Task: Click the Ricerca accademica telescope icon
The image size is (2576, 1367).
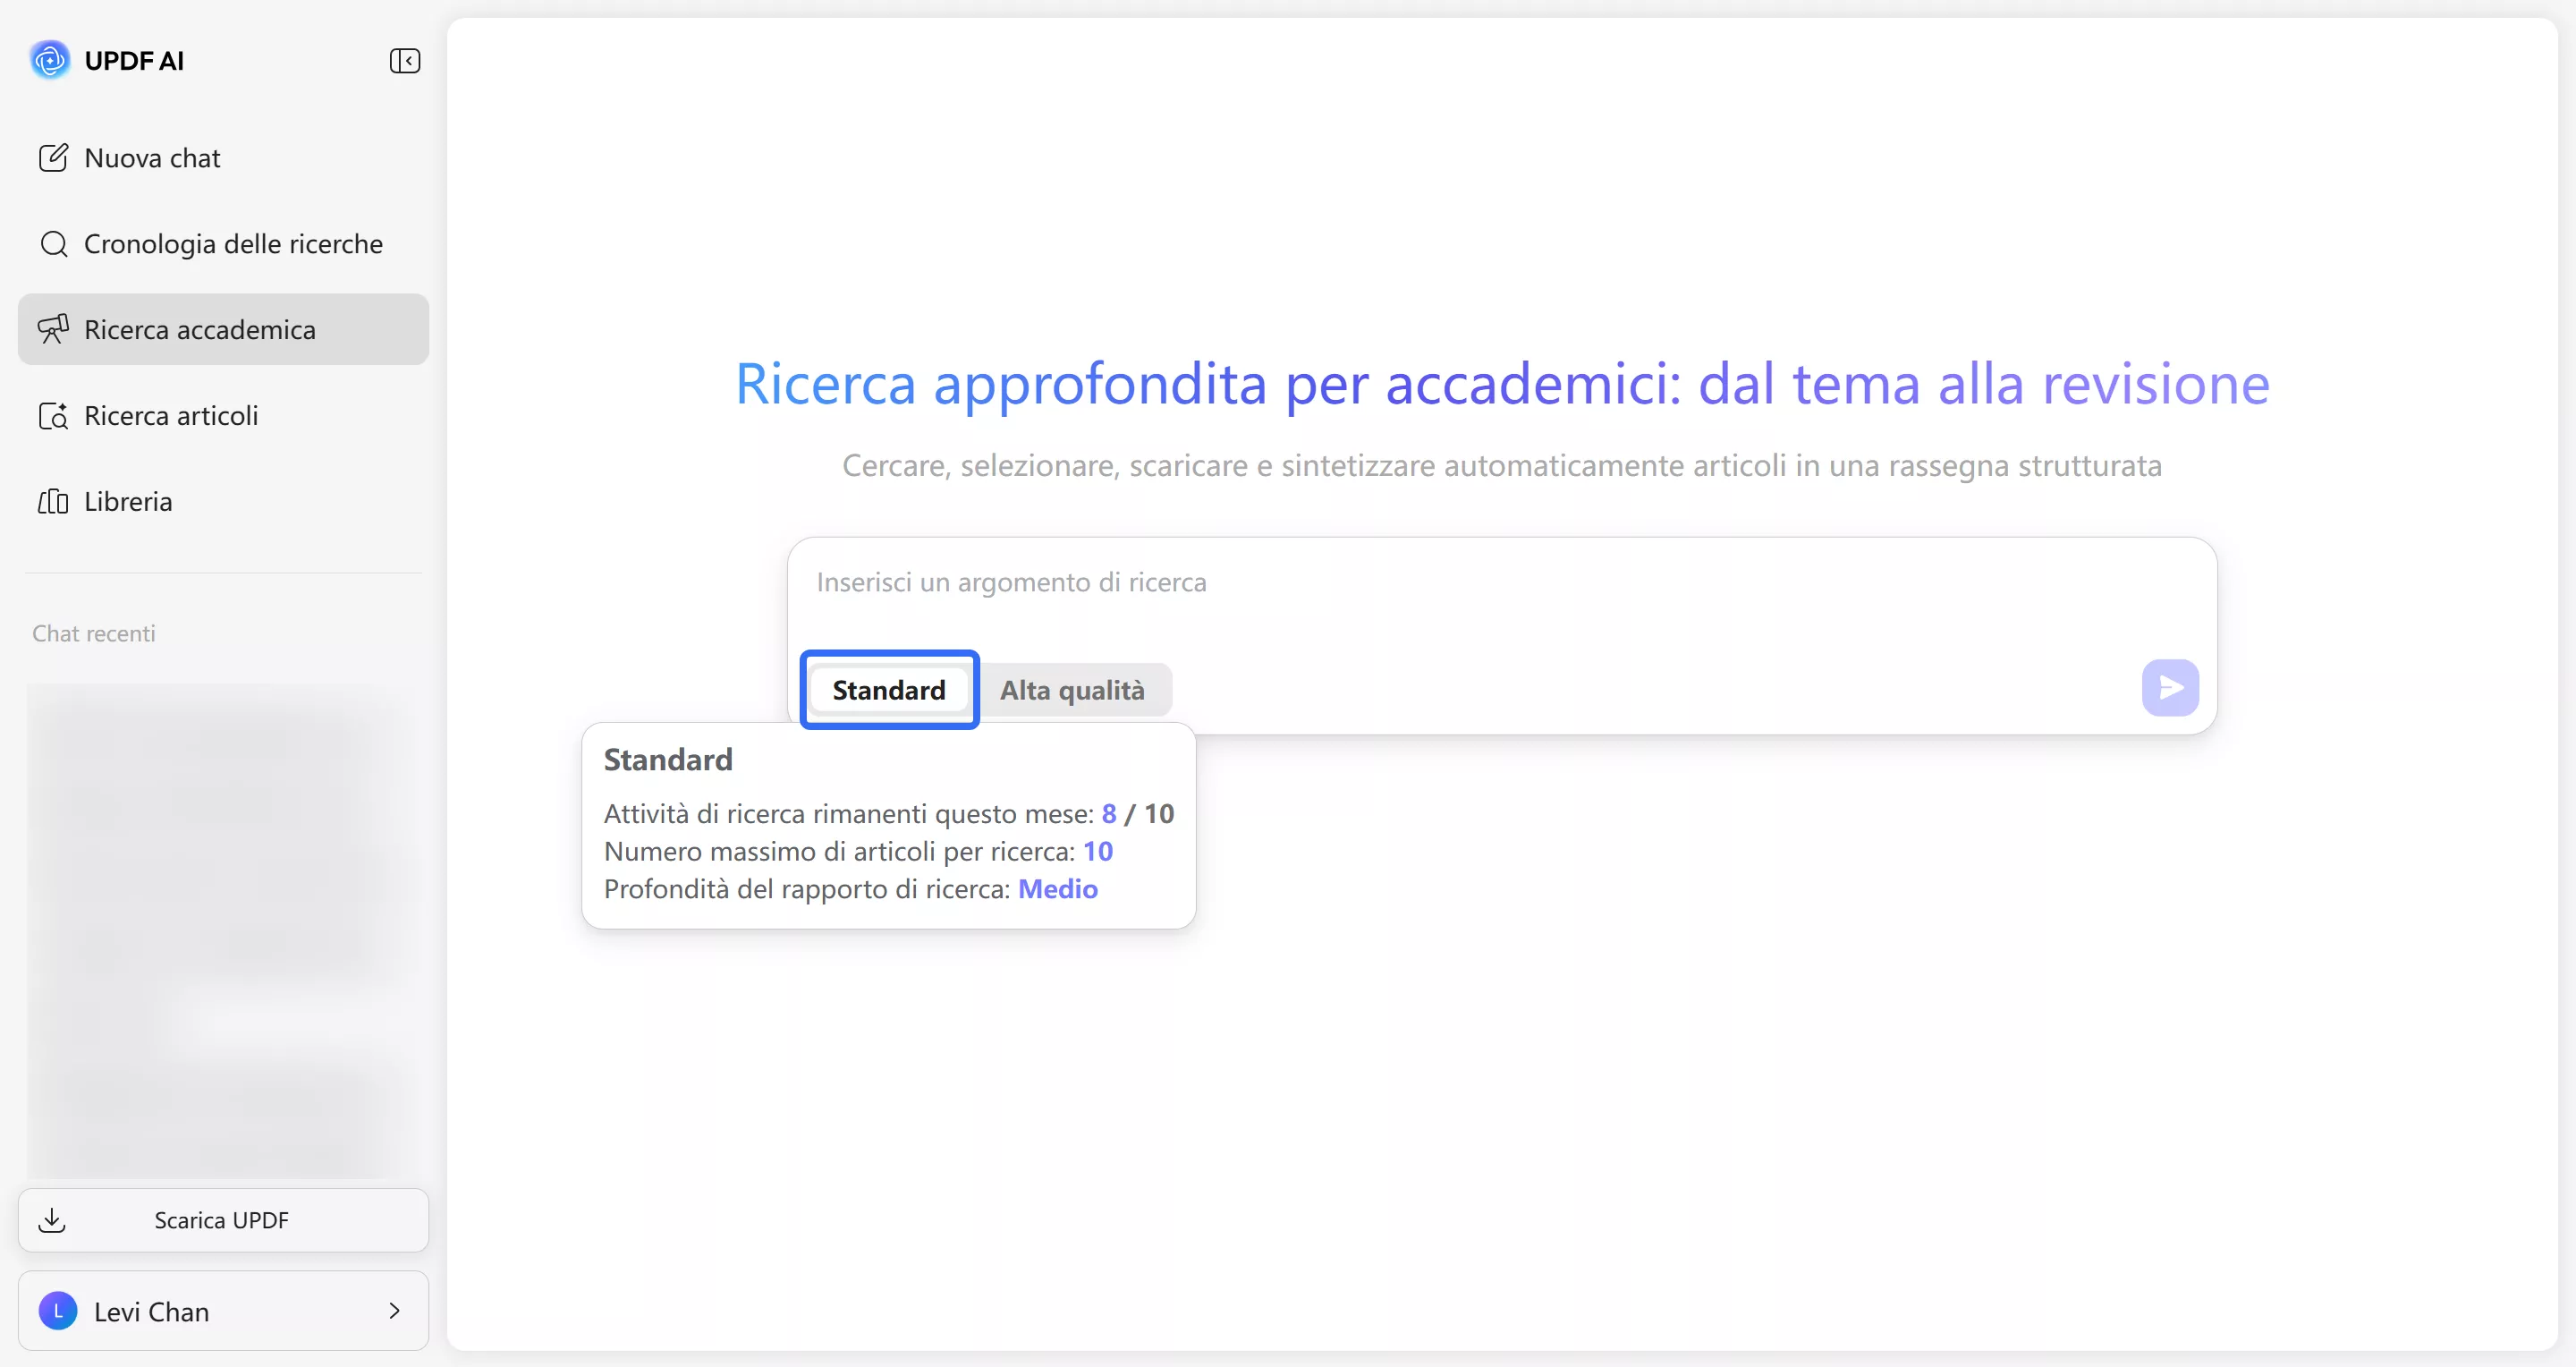Action: tap(53, 329)
